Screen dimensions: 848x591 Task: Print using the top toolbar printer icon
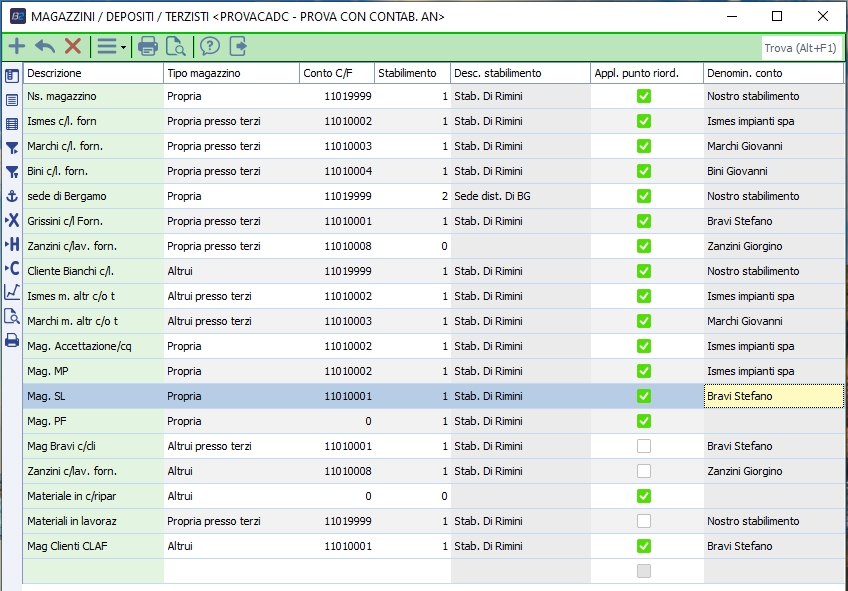click(x=148, y=47)
